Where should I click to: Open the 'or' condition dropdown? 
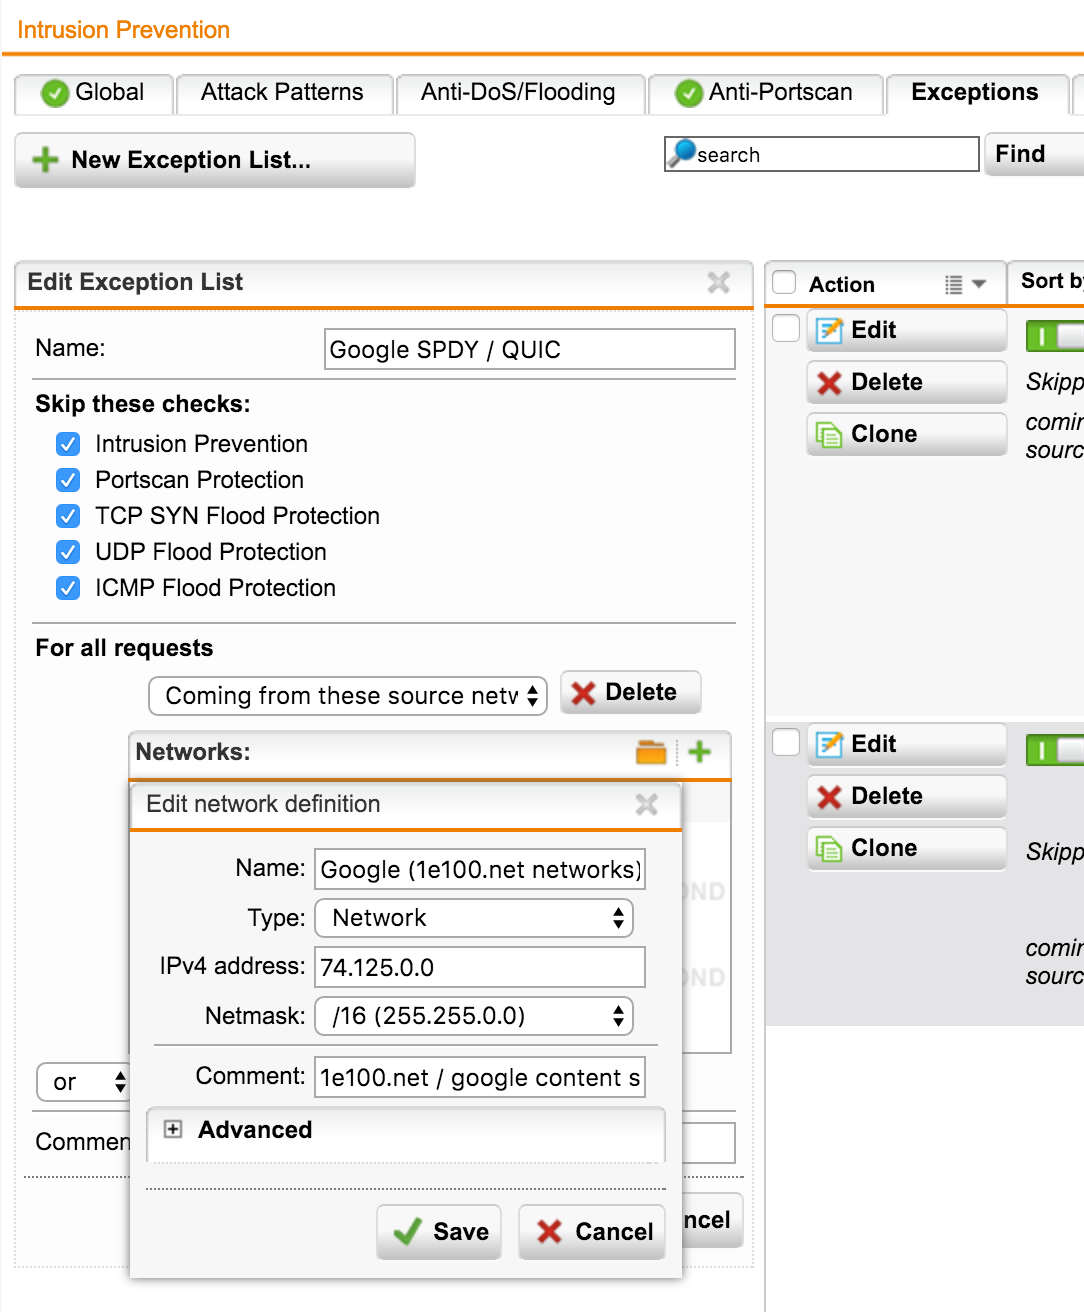coord(84,1082)
